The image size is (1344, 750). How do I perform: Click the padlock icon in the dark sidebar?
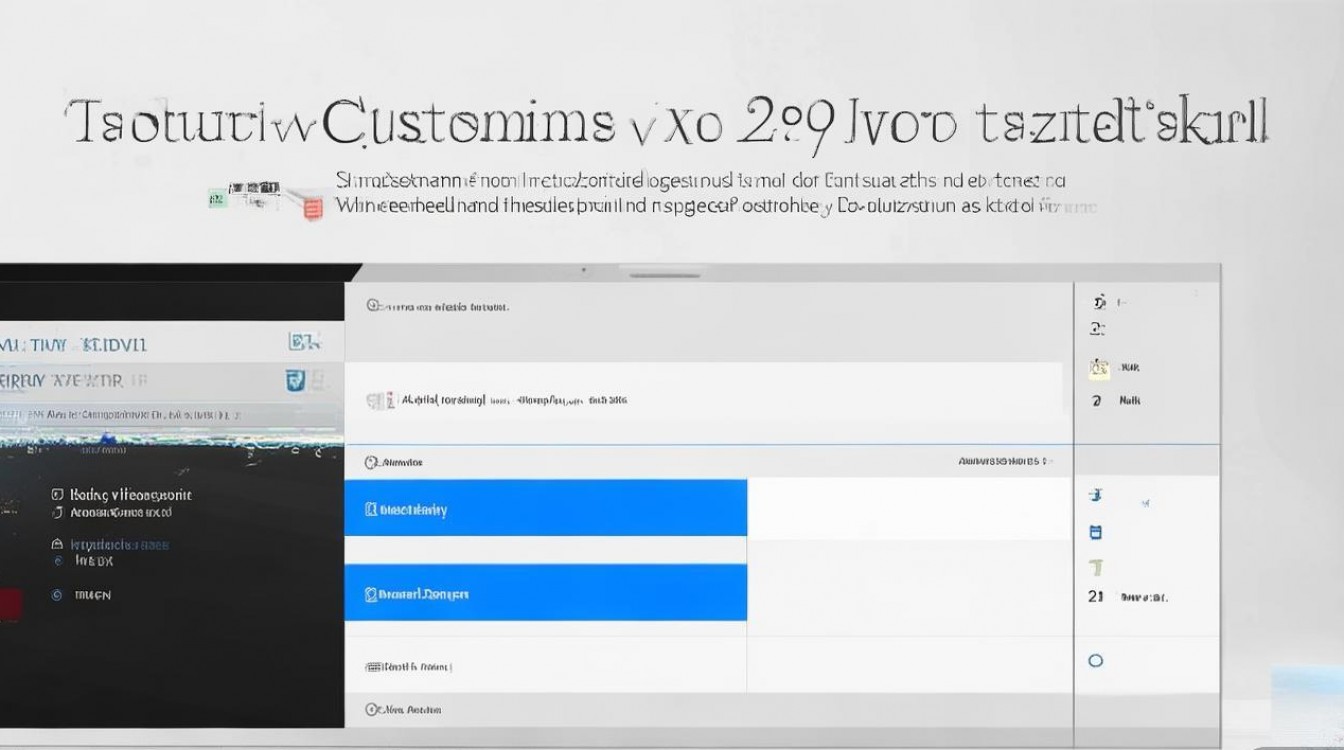click(57, 545)
